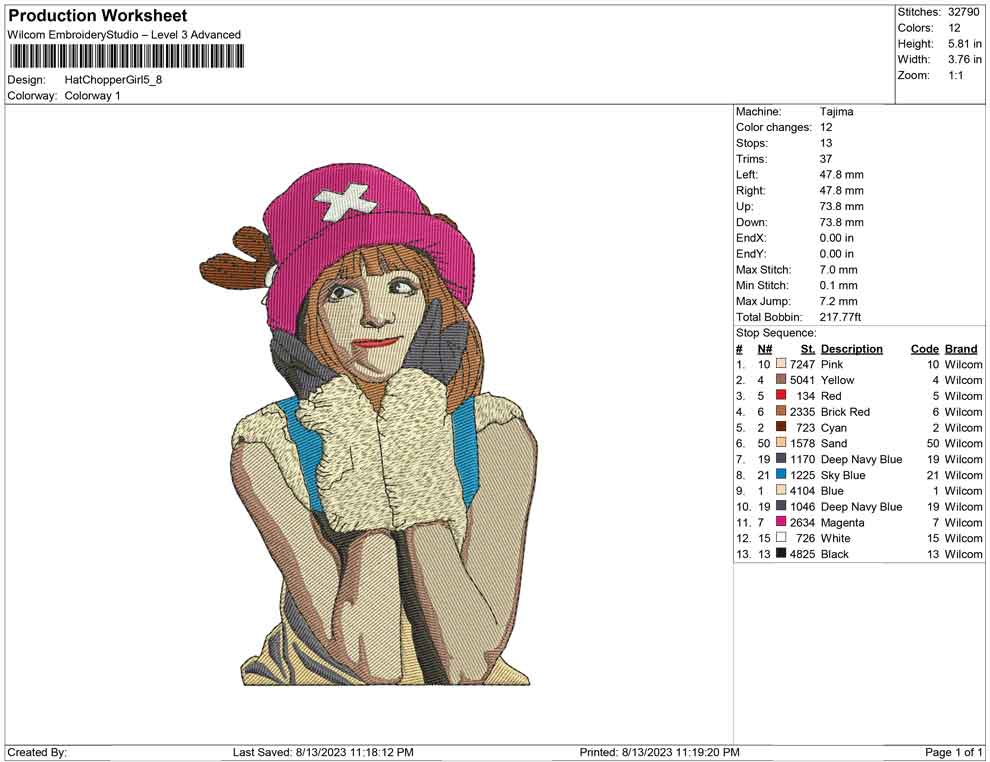The image size is (990, 762).
Task: Click the 'Sky Blue' description text
Action: coord(843,475)
